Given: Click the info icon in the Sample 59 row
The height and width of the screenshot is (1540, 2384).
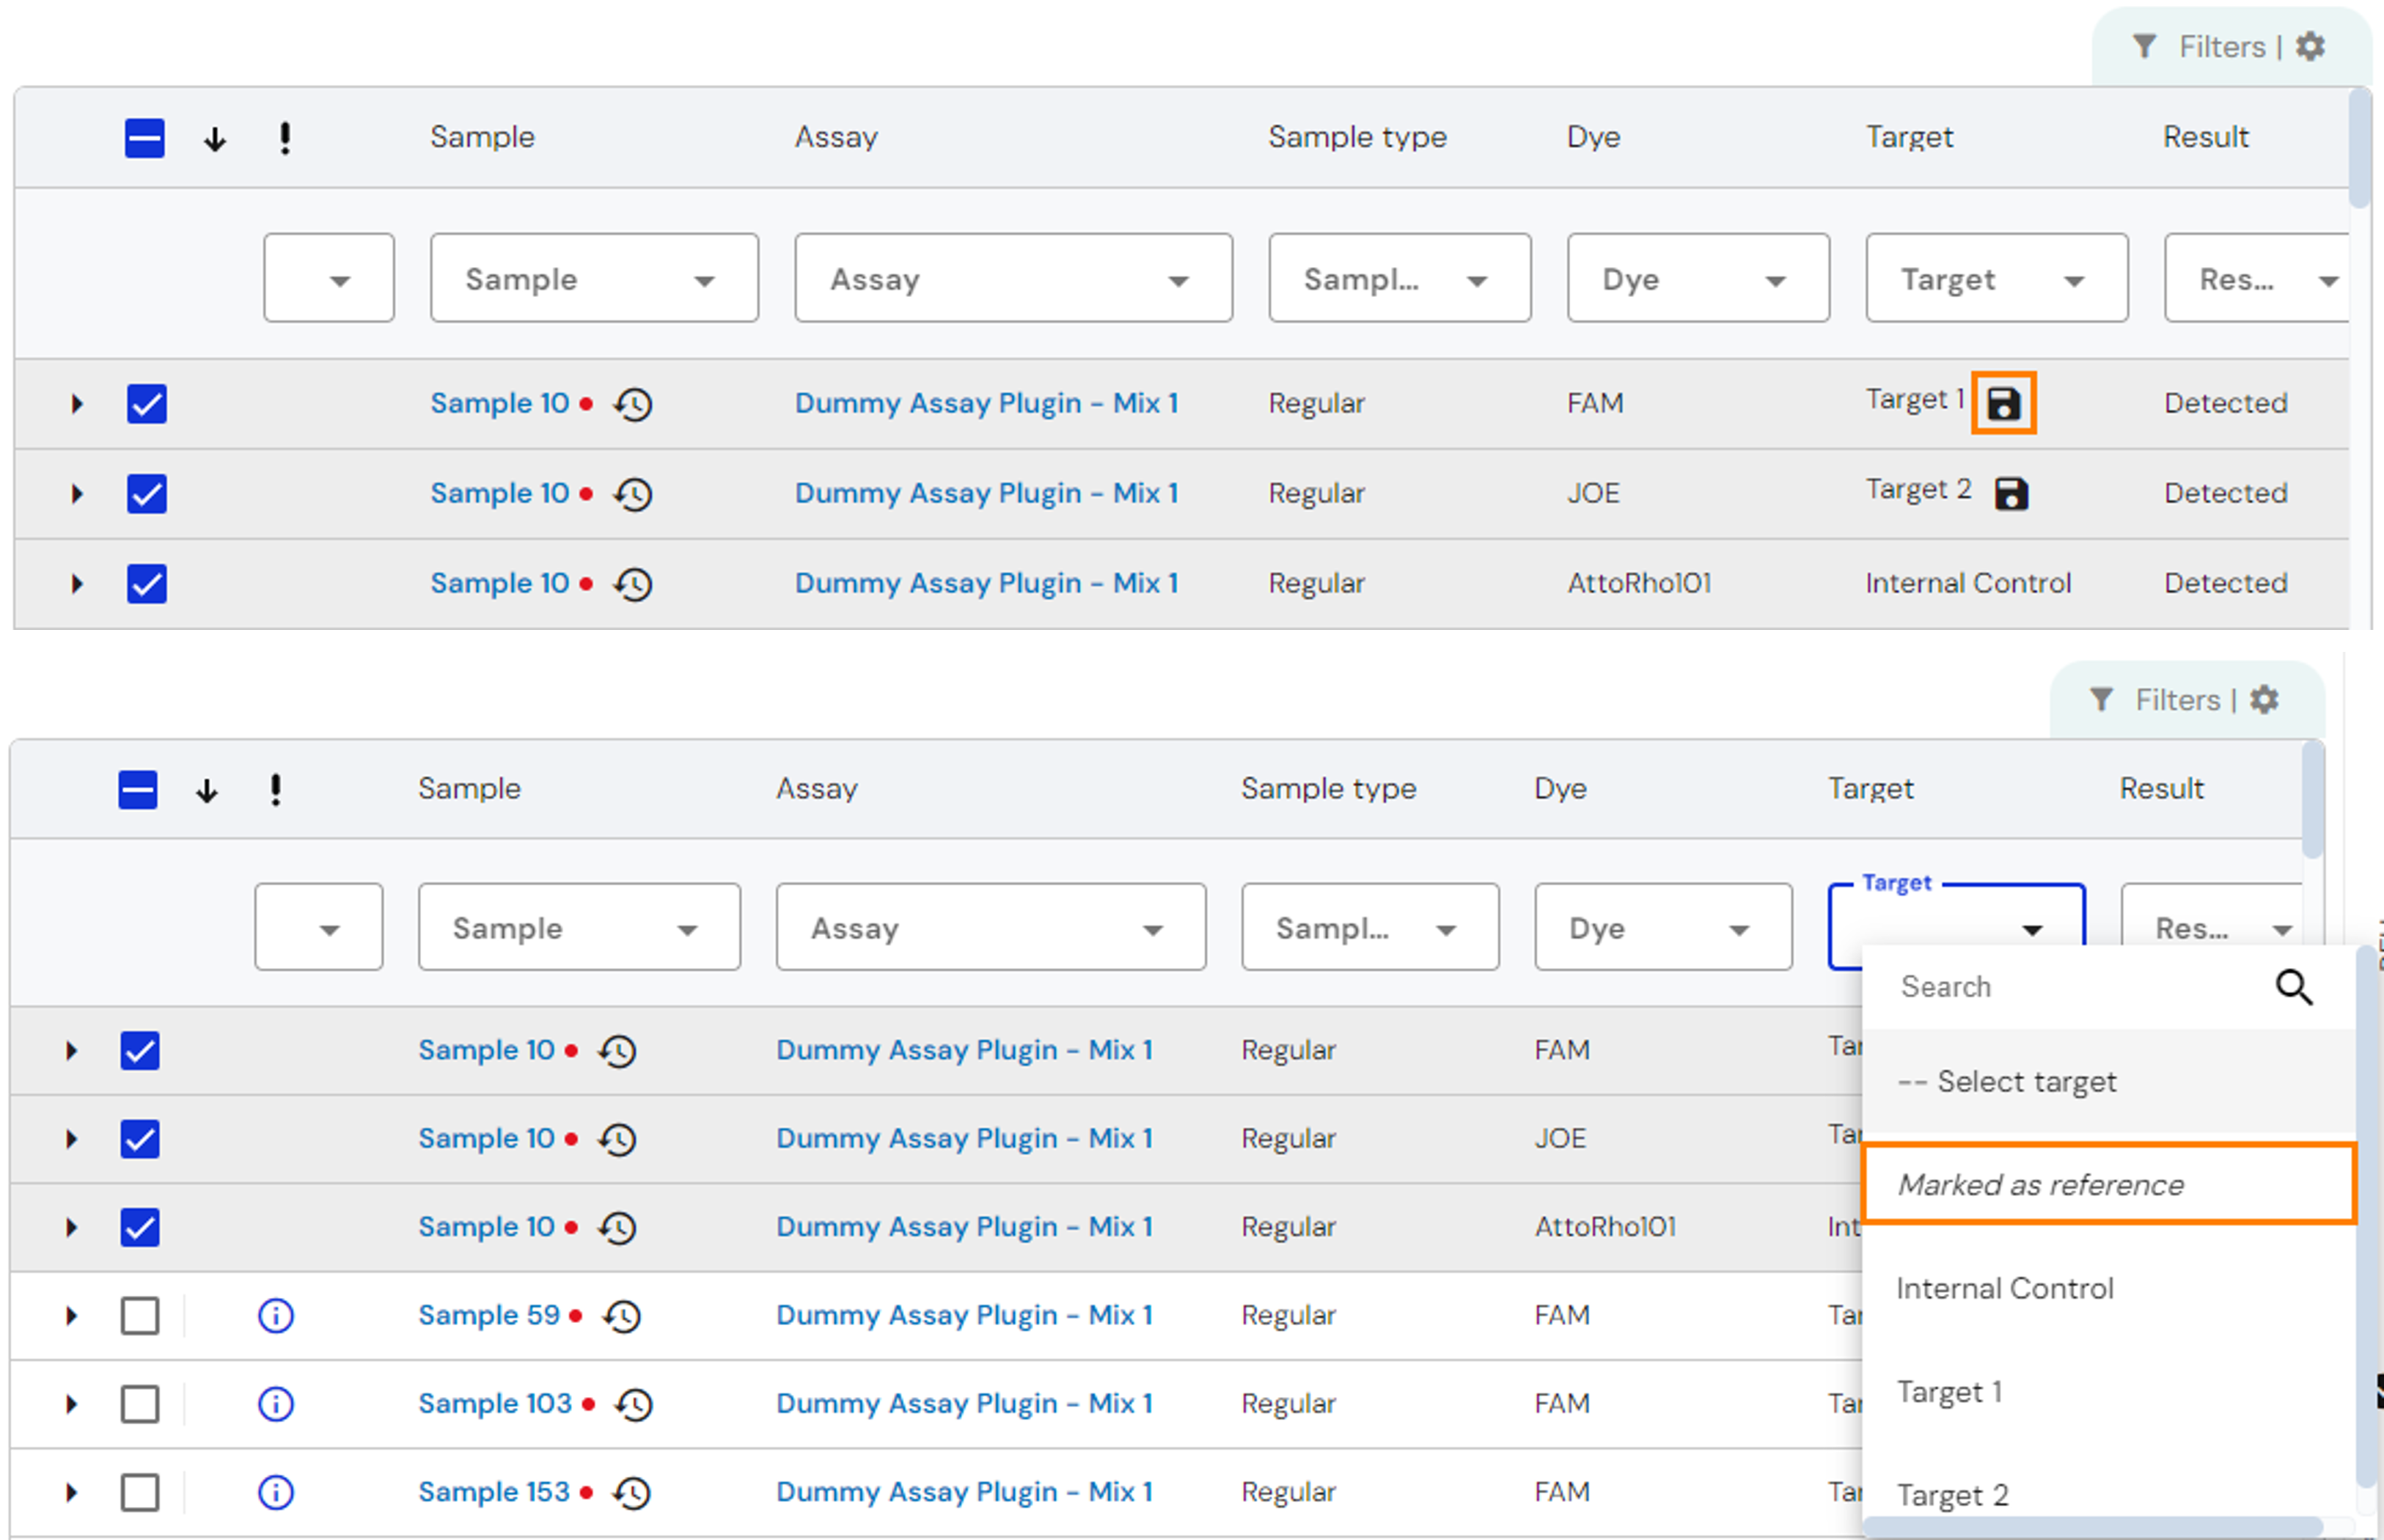Looking at the screenshot, I should [276, 1316].
